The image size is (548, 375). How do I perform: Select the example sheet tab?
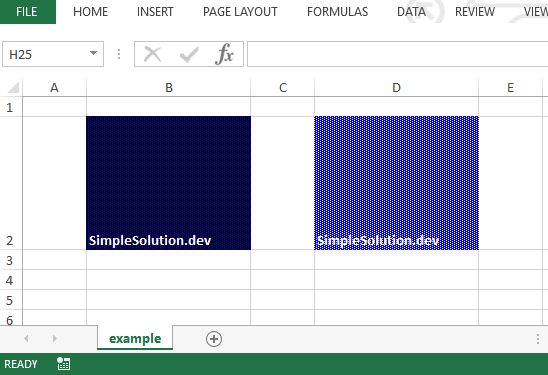[x=135, y=338]
